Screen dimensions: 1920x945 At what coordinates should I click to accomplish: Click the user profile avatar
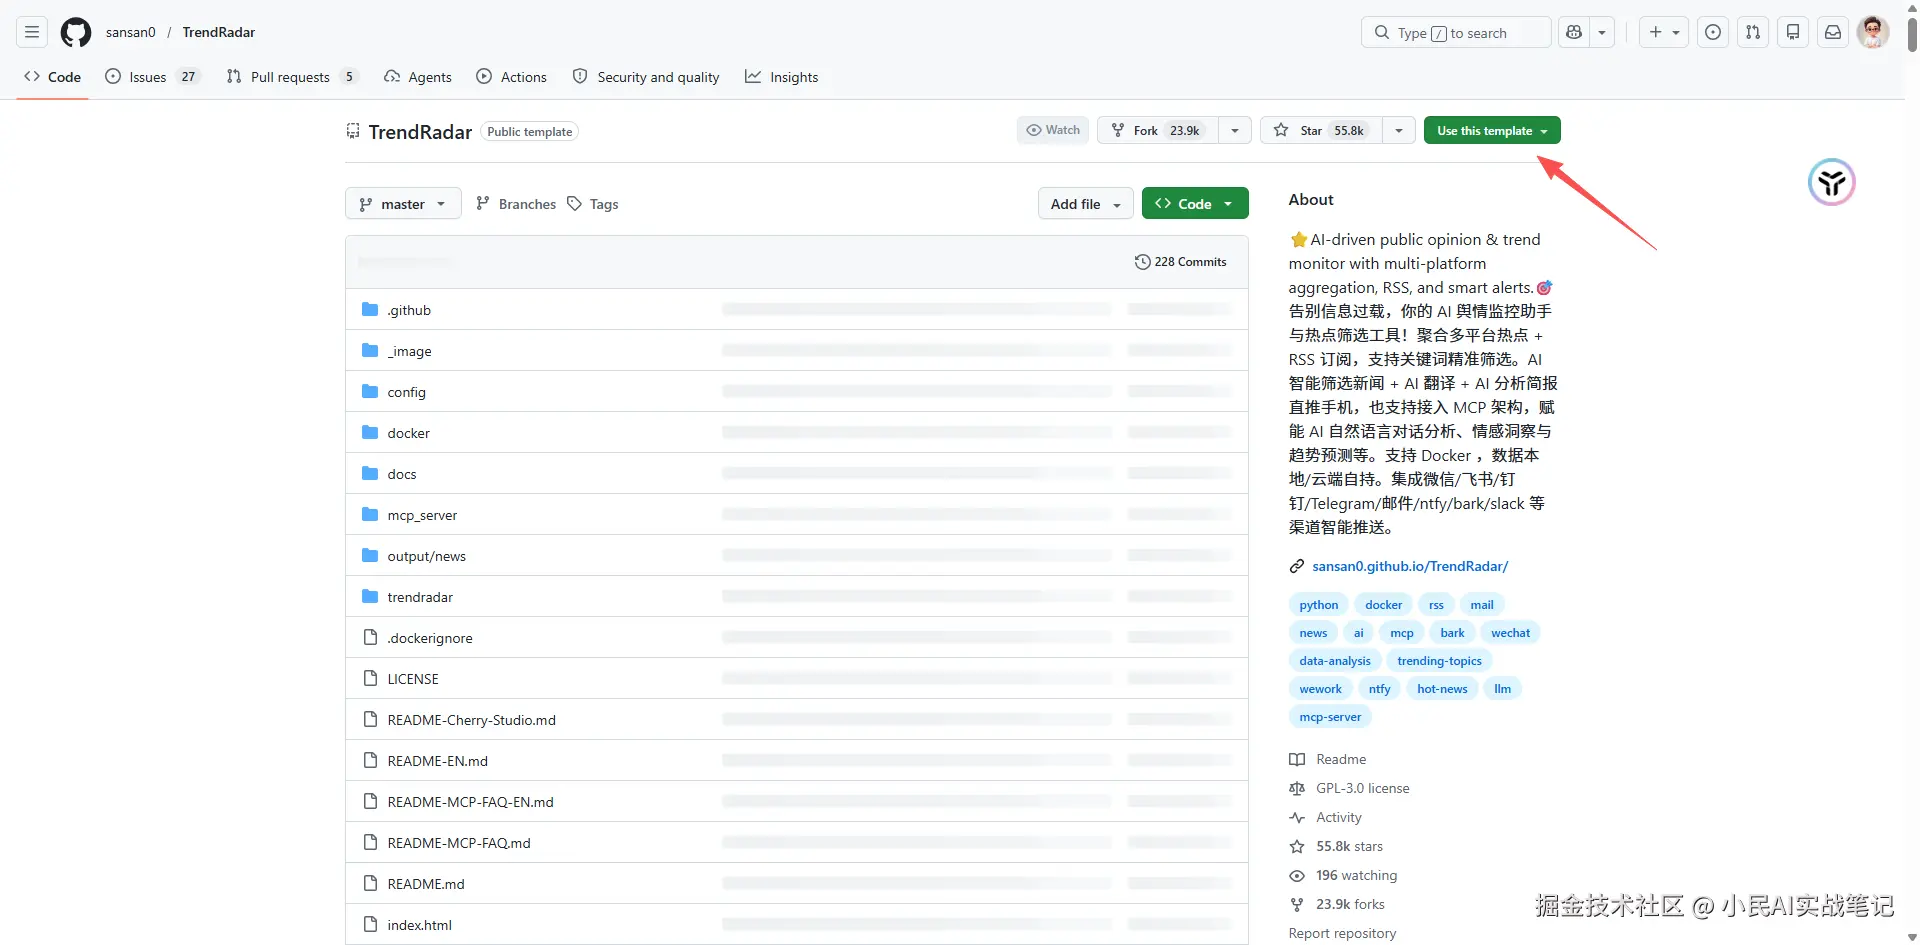[1873, 32]
